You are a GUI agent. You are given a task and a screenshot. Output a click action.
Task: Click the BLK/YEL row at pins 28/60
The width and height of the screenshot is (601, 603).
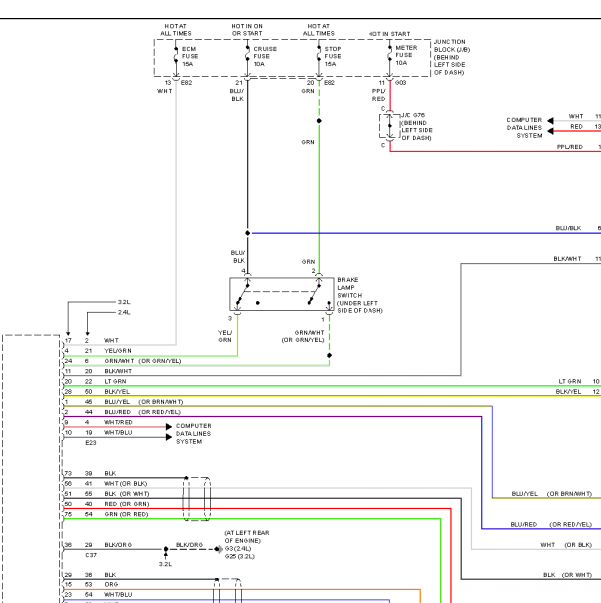pyautogui.click(x=97, y=391)
